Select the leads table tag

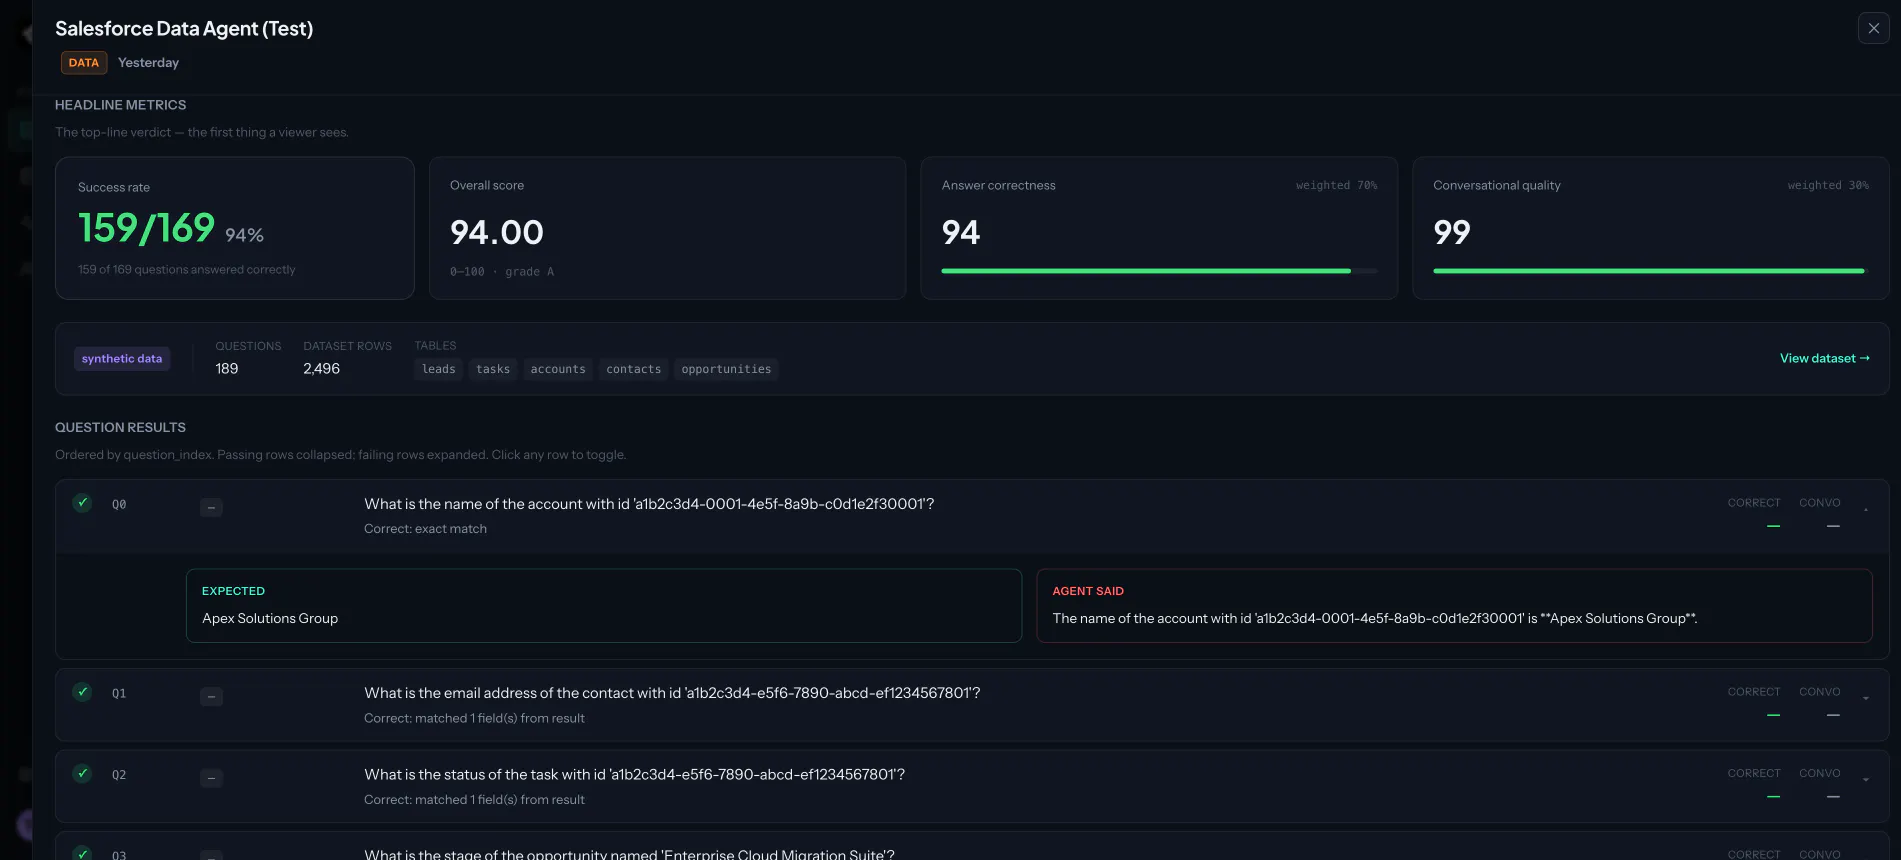[438, 369]
